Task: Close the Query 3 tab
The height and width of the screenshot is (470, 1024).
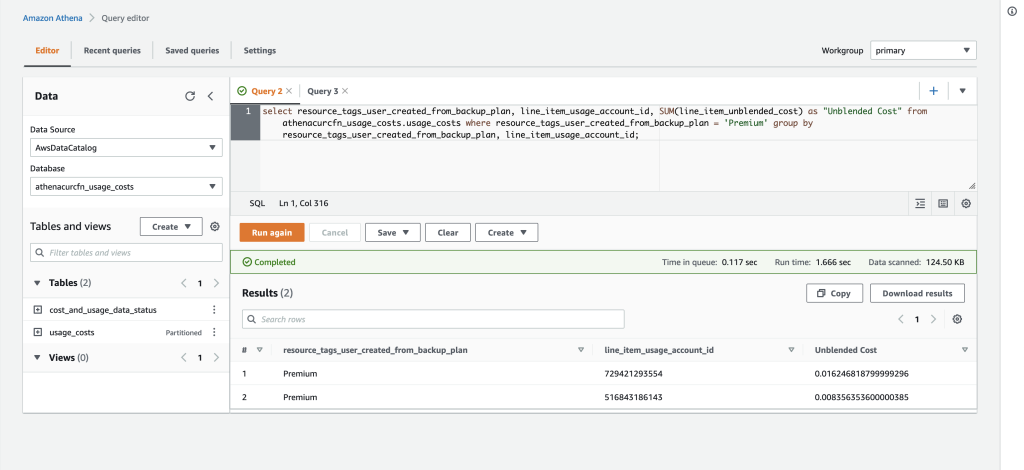Action: tap(345, 91)
